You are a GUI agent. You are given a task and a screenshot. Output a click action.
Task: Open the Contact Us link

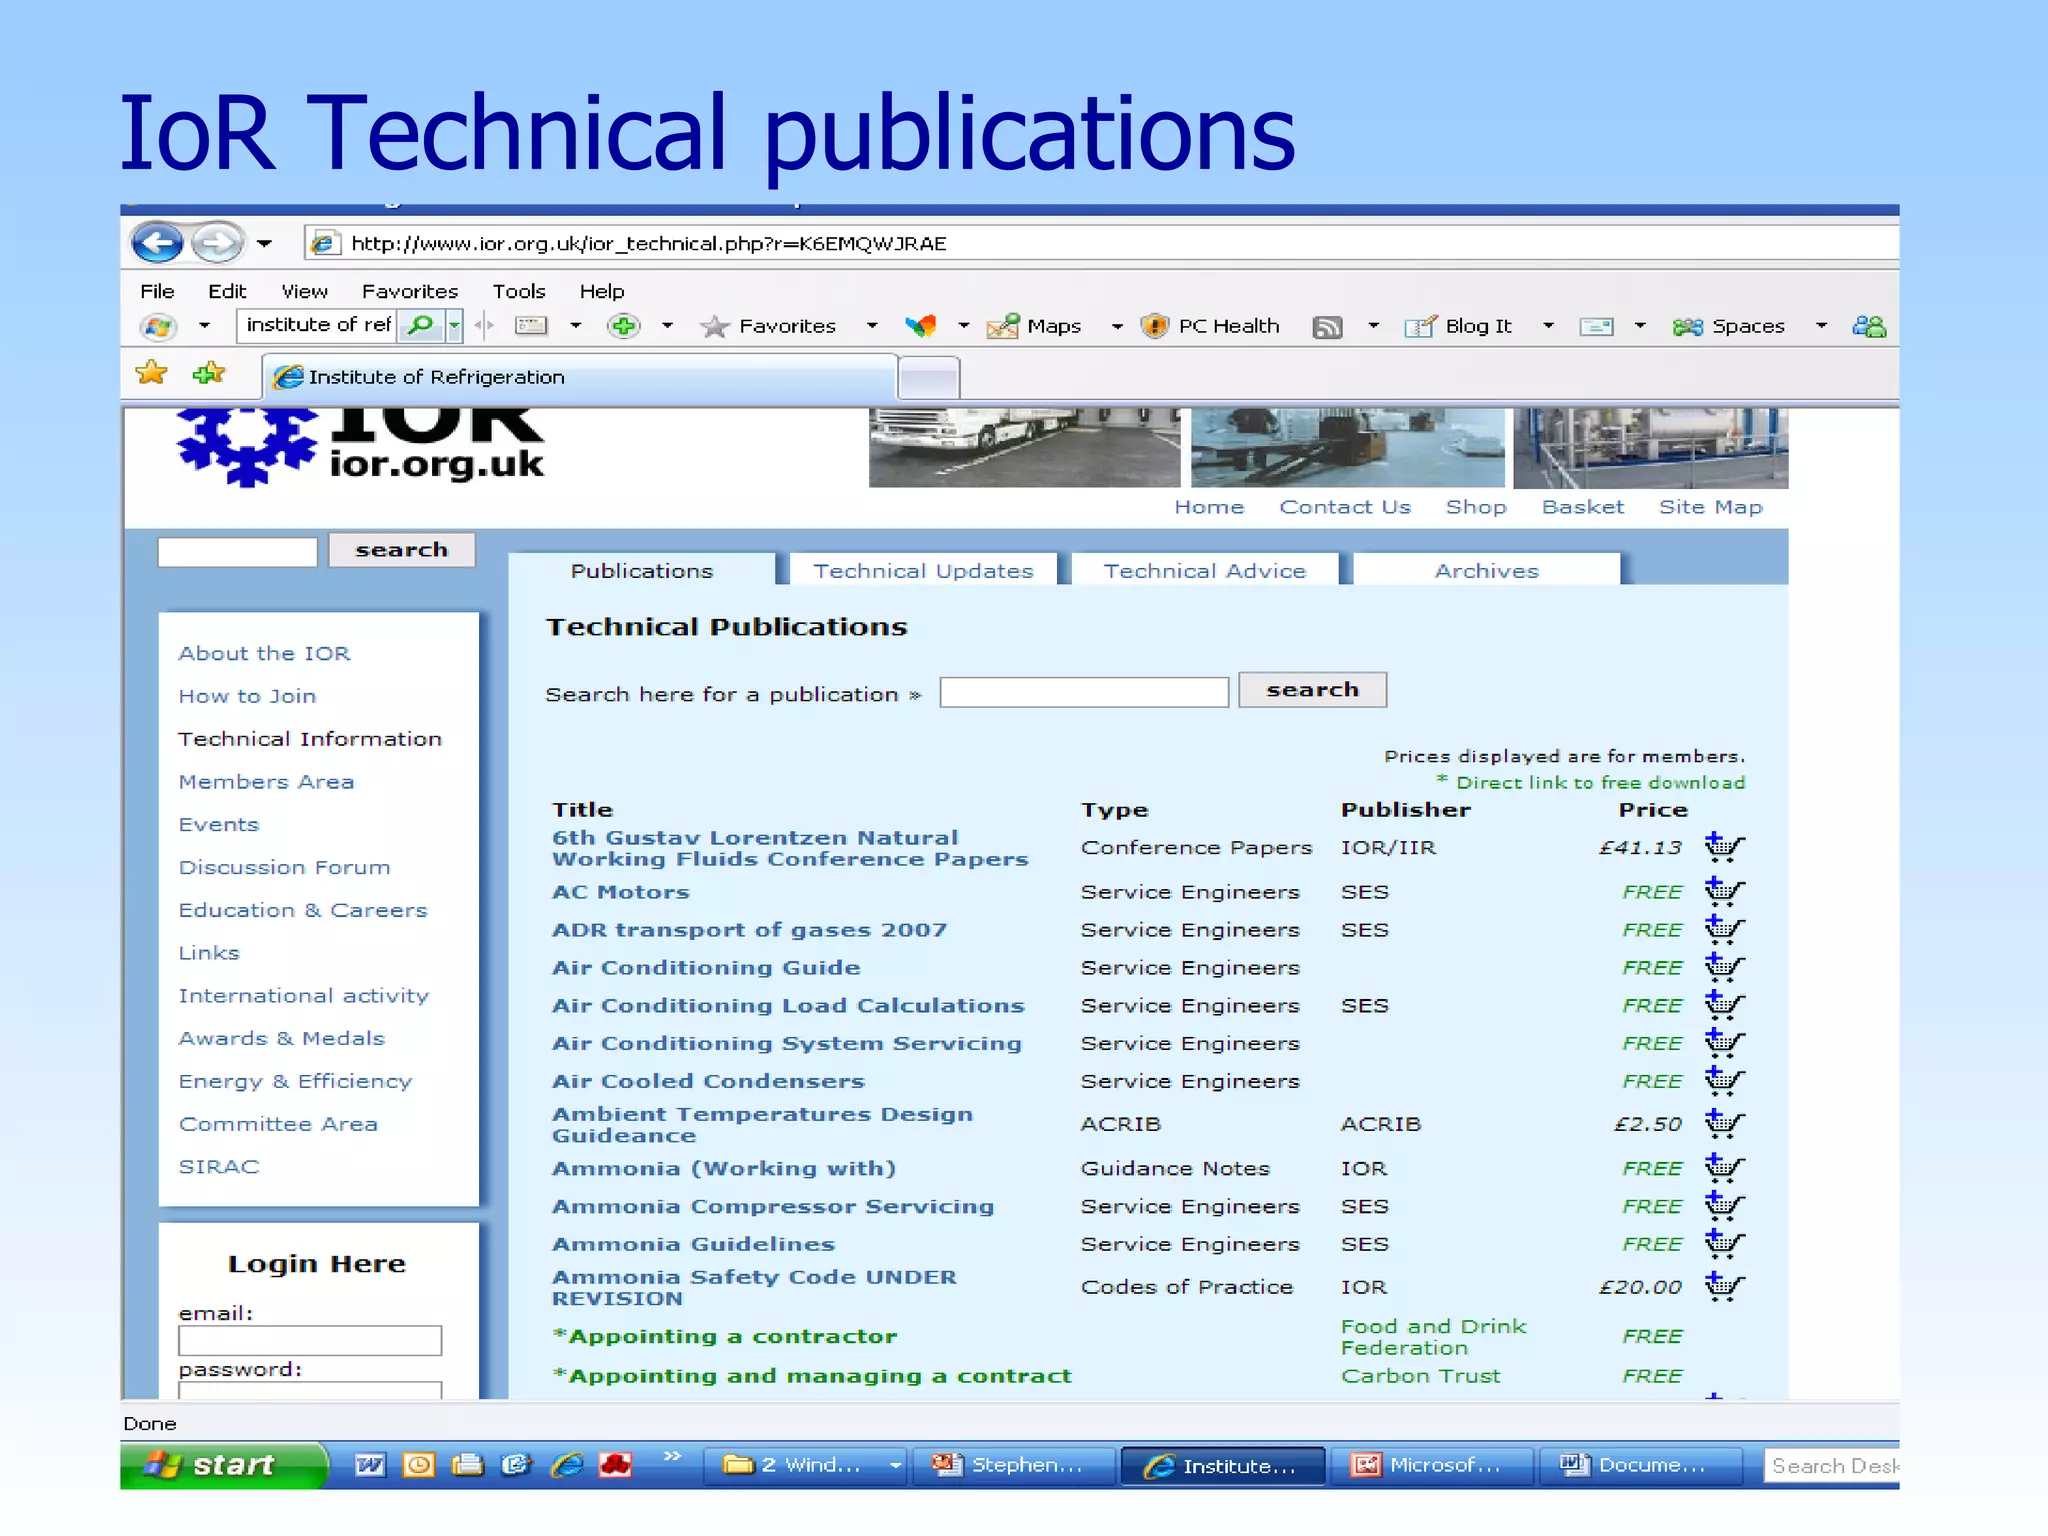[1345, 507]
